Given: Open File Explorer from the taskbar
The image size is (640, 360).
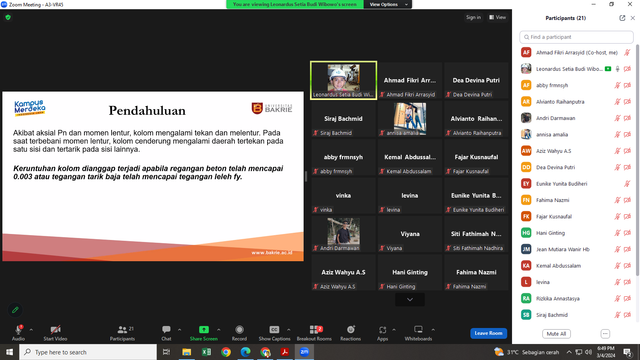Looking at the screenshot, I should [187, 352].
